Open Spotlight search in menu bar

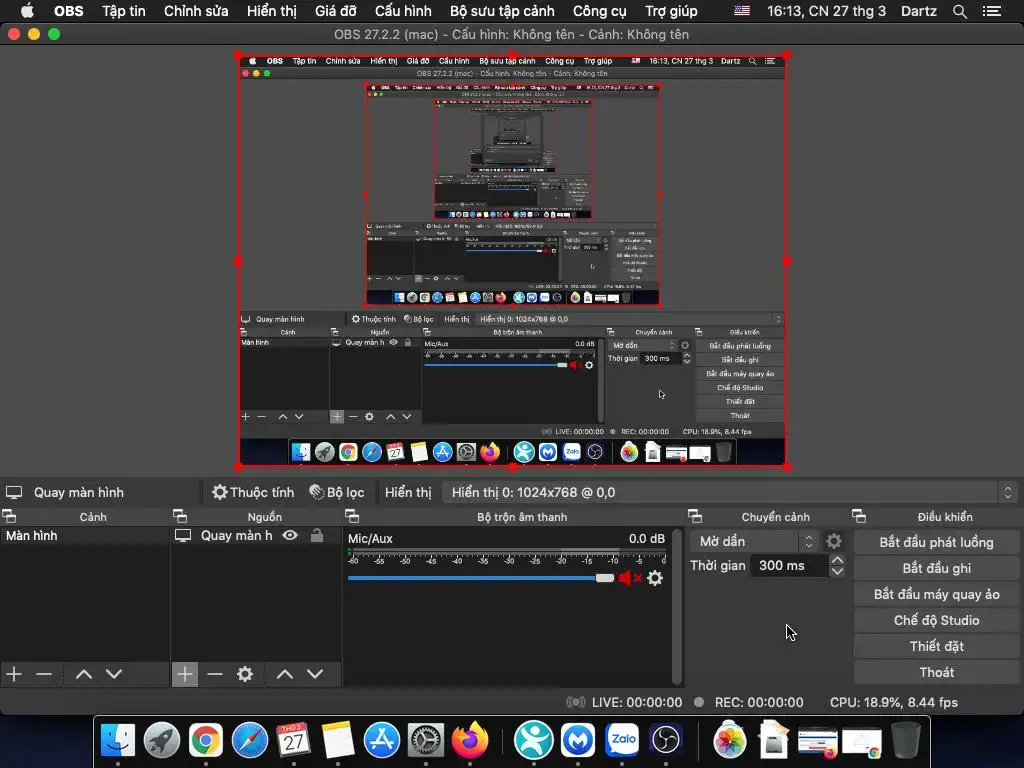tap(959, 11)
